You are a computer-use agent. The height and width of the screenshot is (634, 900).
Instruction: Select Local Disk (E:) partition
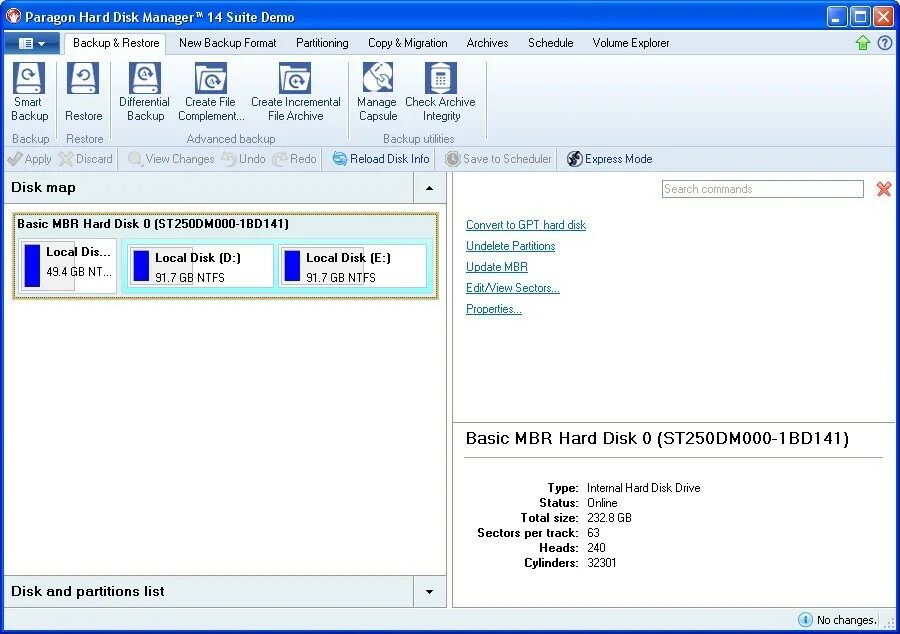click(x=353, y=266)
